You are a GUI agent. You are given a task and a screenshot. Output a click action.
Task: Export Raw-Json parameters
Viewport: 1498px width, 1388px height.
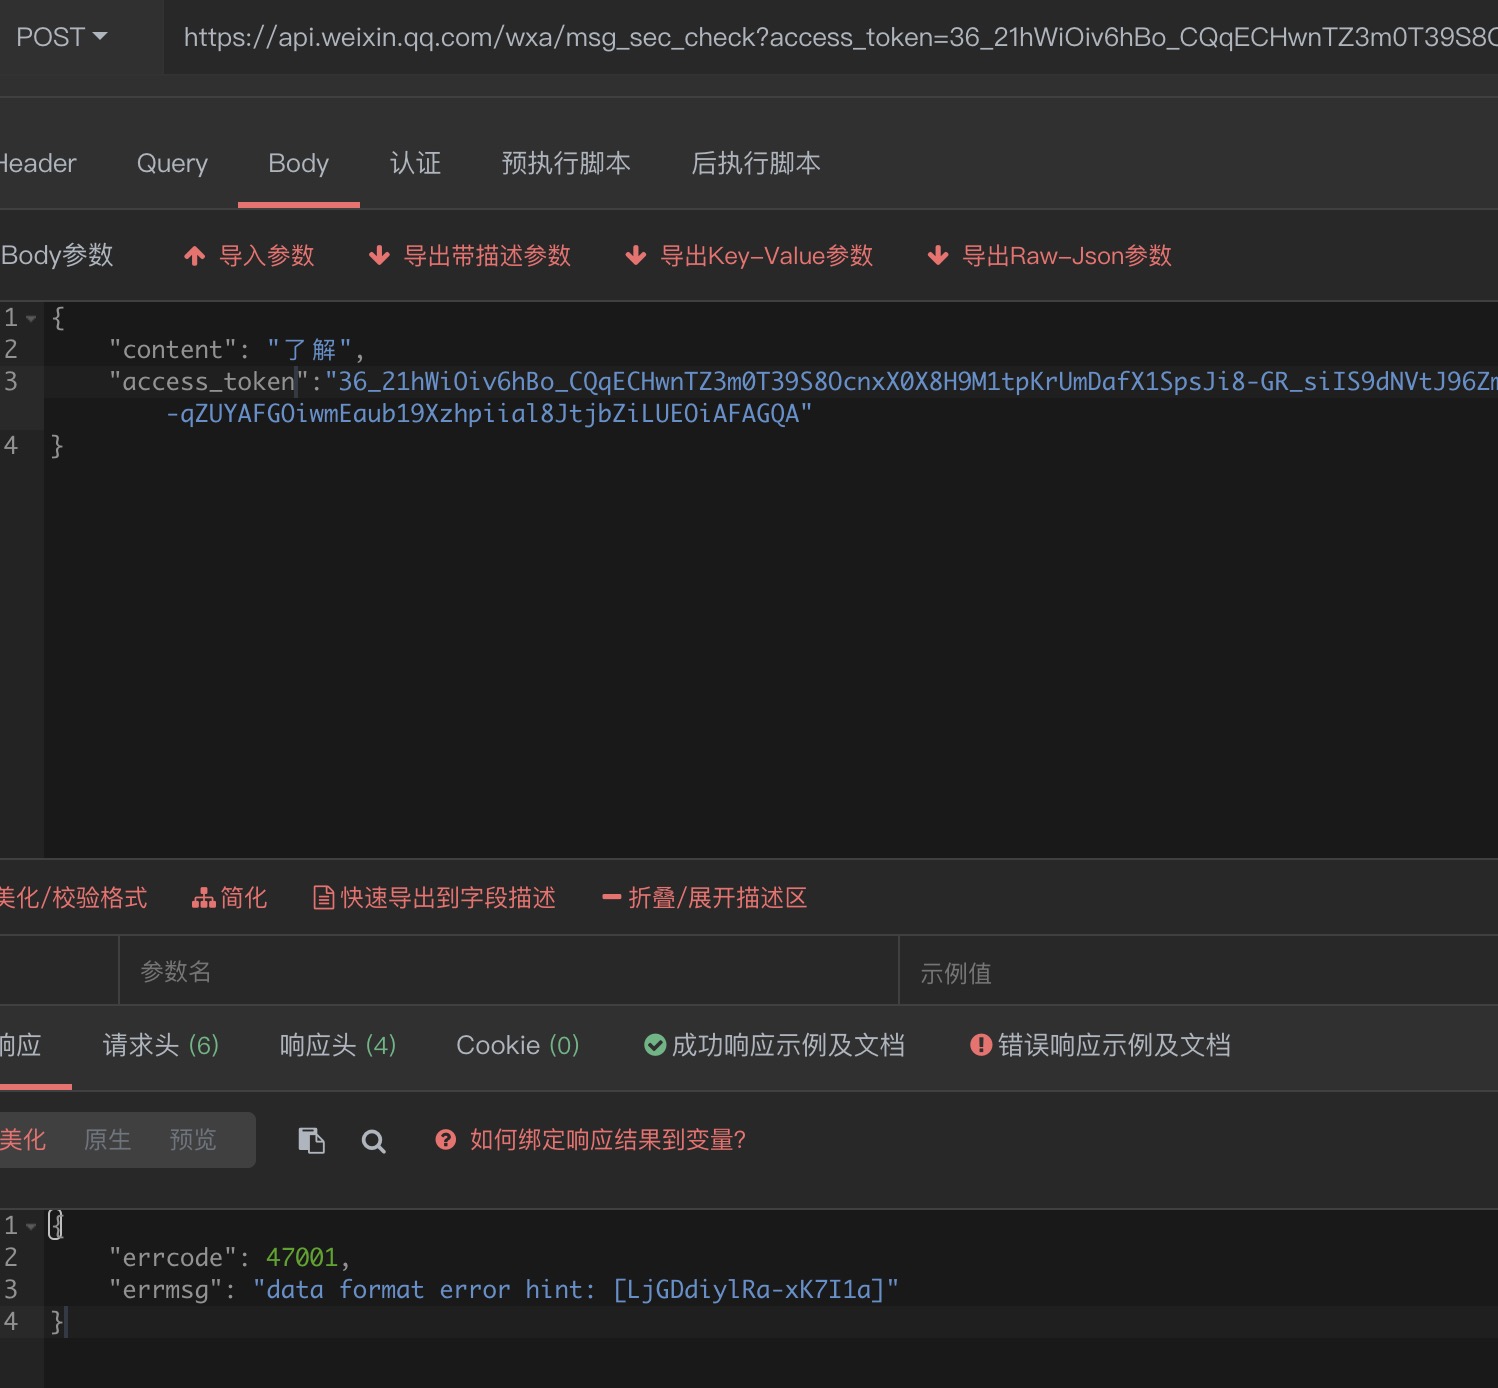coord(1048,256)
